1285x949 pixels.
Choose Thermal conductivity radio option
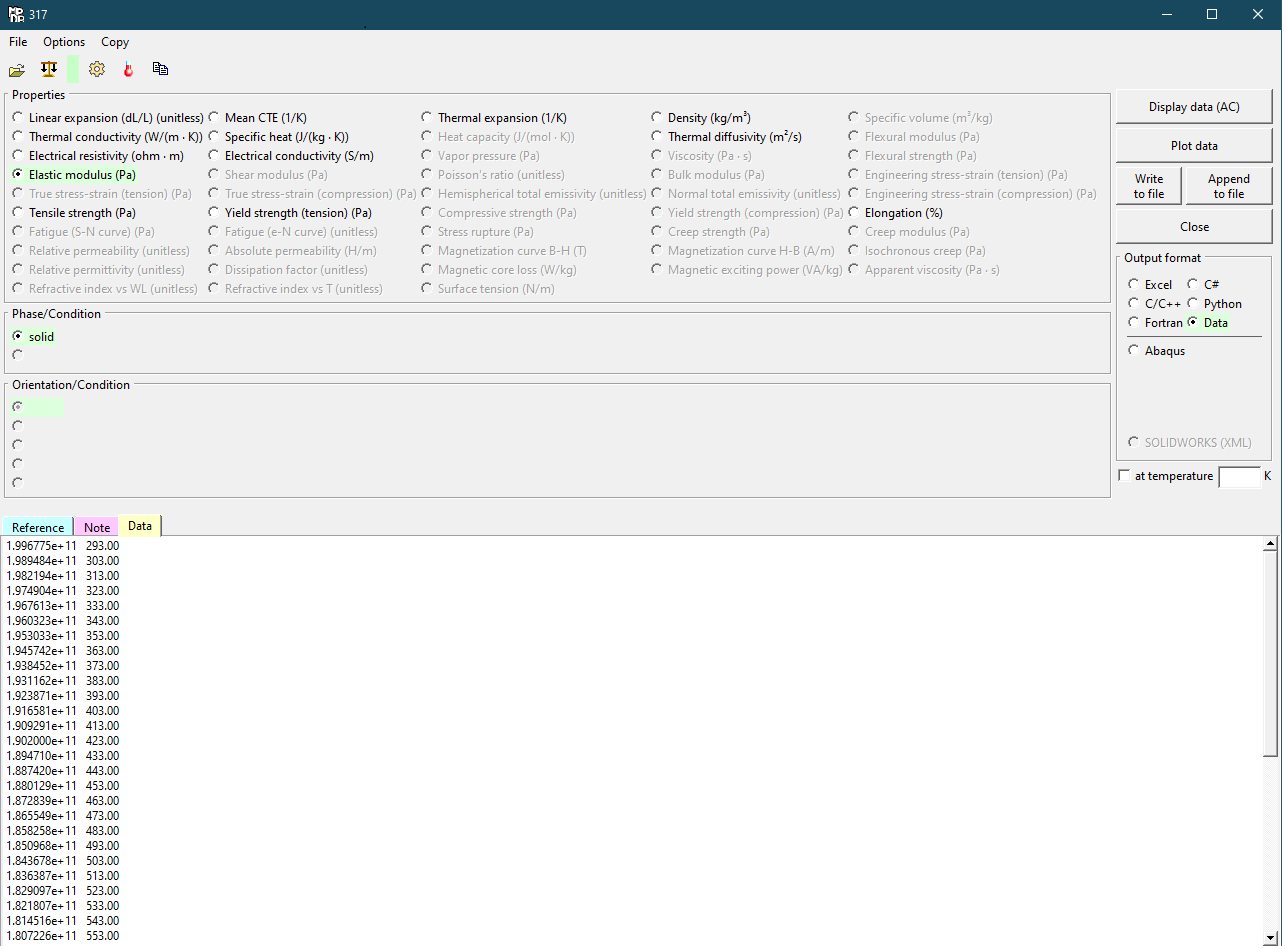pyautogui.click(x=18, y=137)
